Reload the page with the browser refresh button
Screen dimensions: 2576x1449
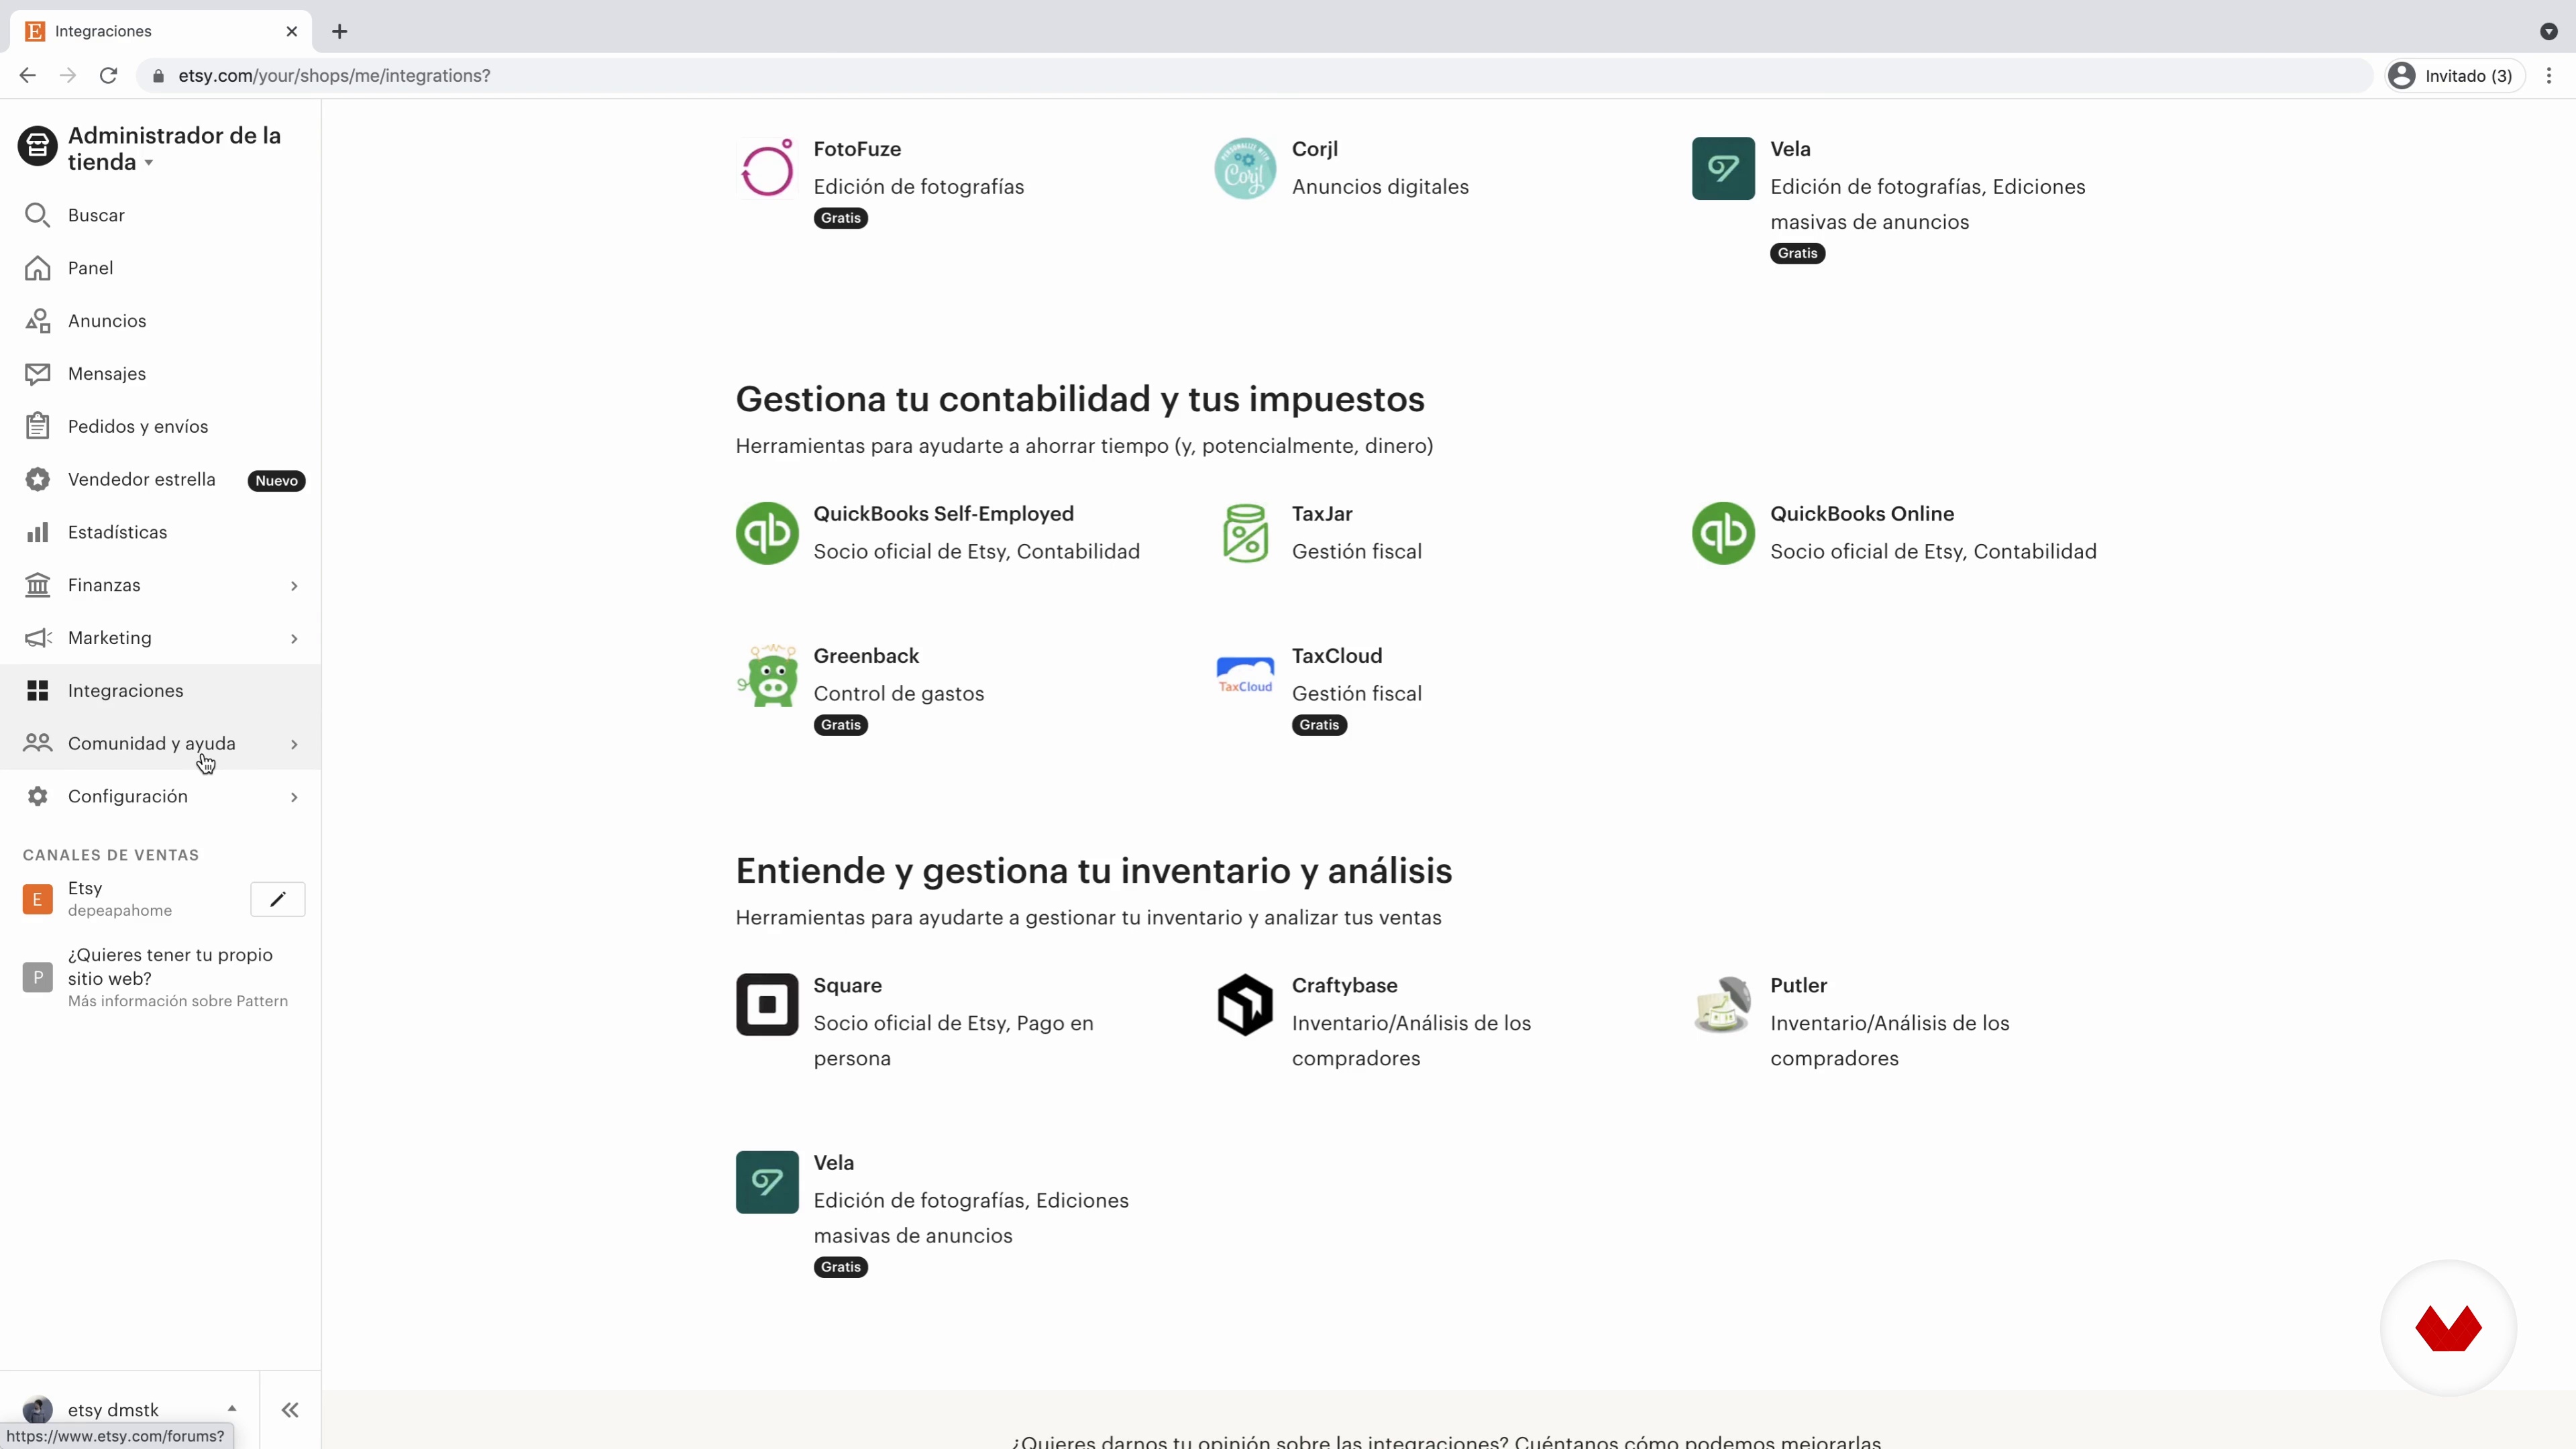(x=108, y=76)
